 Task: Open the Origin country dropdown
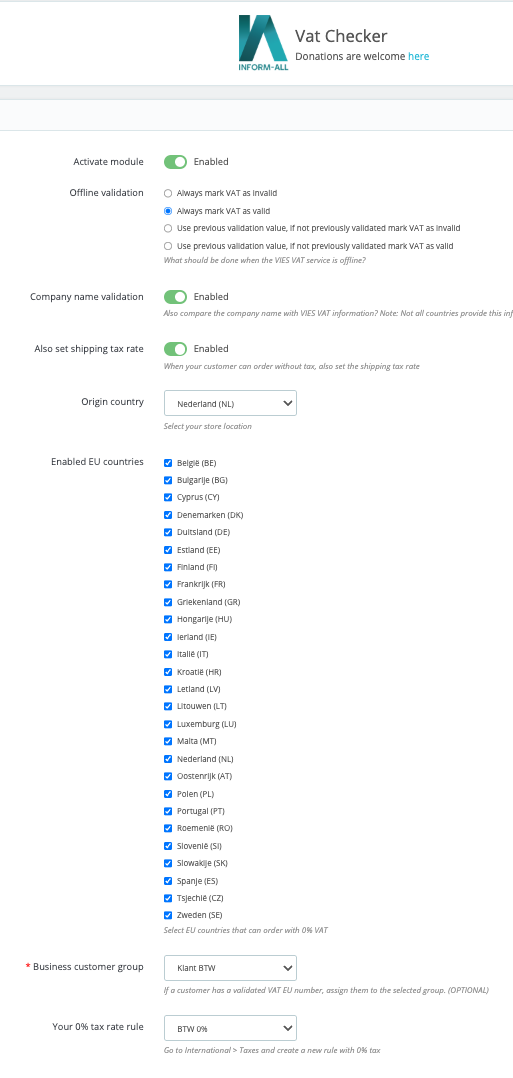(230, 404)
